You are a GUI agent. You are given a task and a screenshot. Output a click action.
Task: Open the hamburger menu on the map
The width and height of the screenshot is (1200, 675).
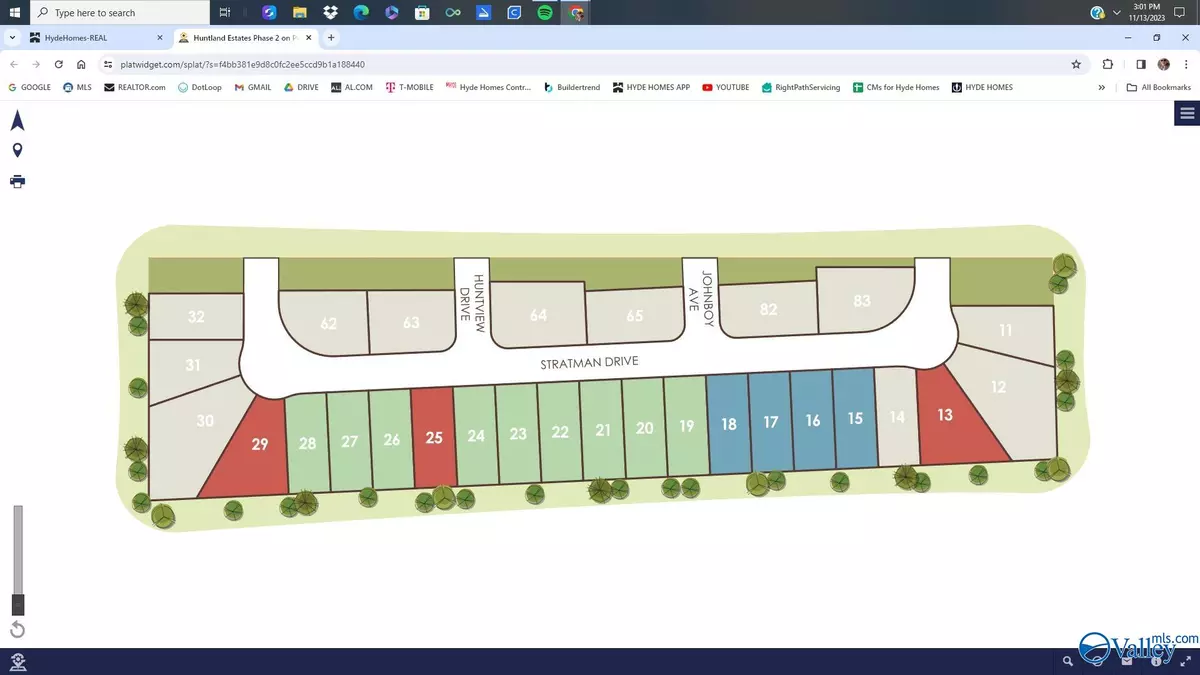[1187, 113]
